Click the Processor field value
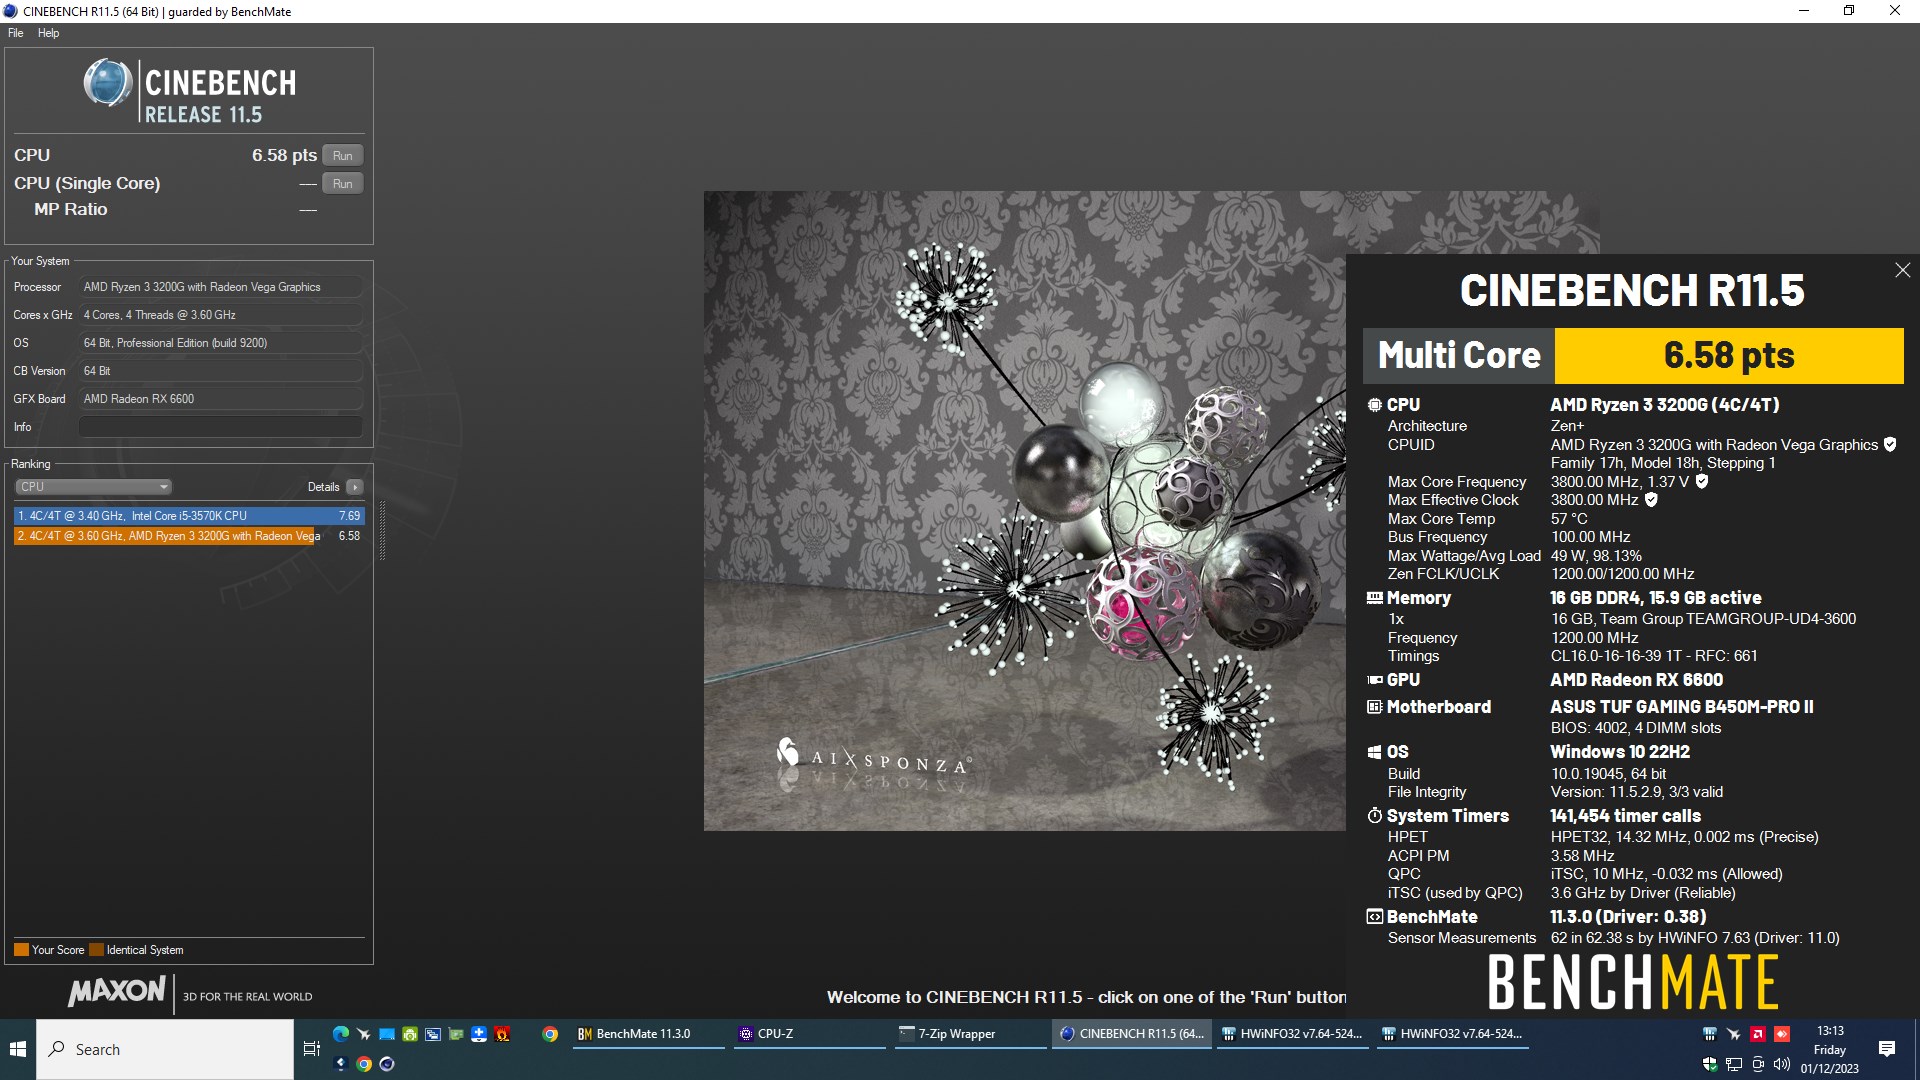 (x=220, y=287)
